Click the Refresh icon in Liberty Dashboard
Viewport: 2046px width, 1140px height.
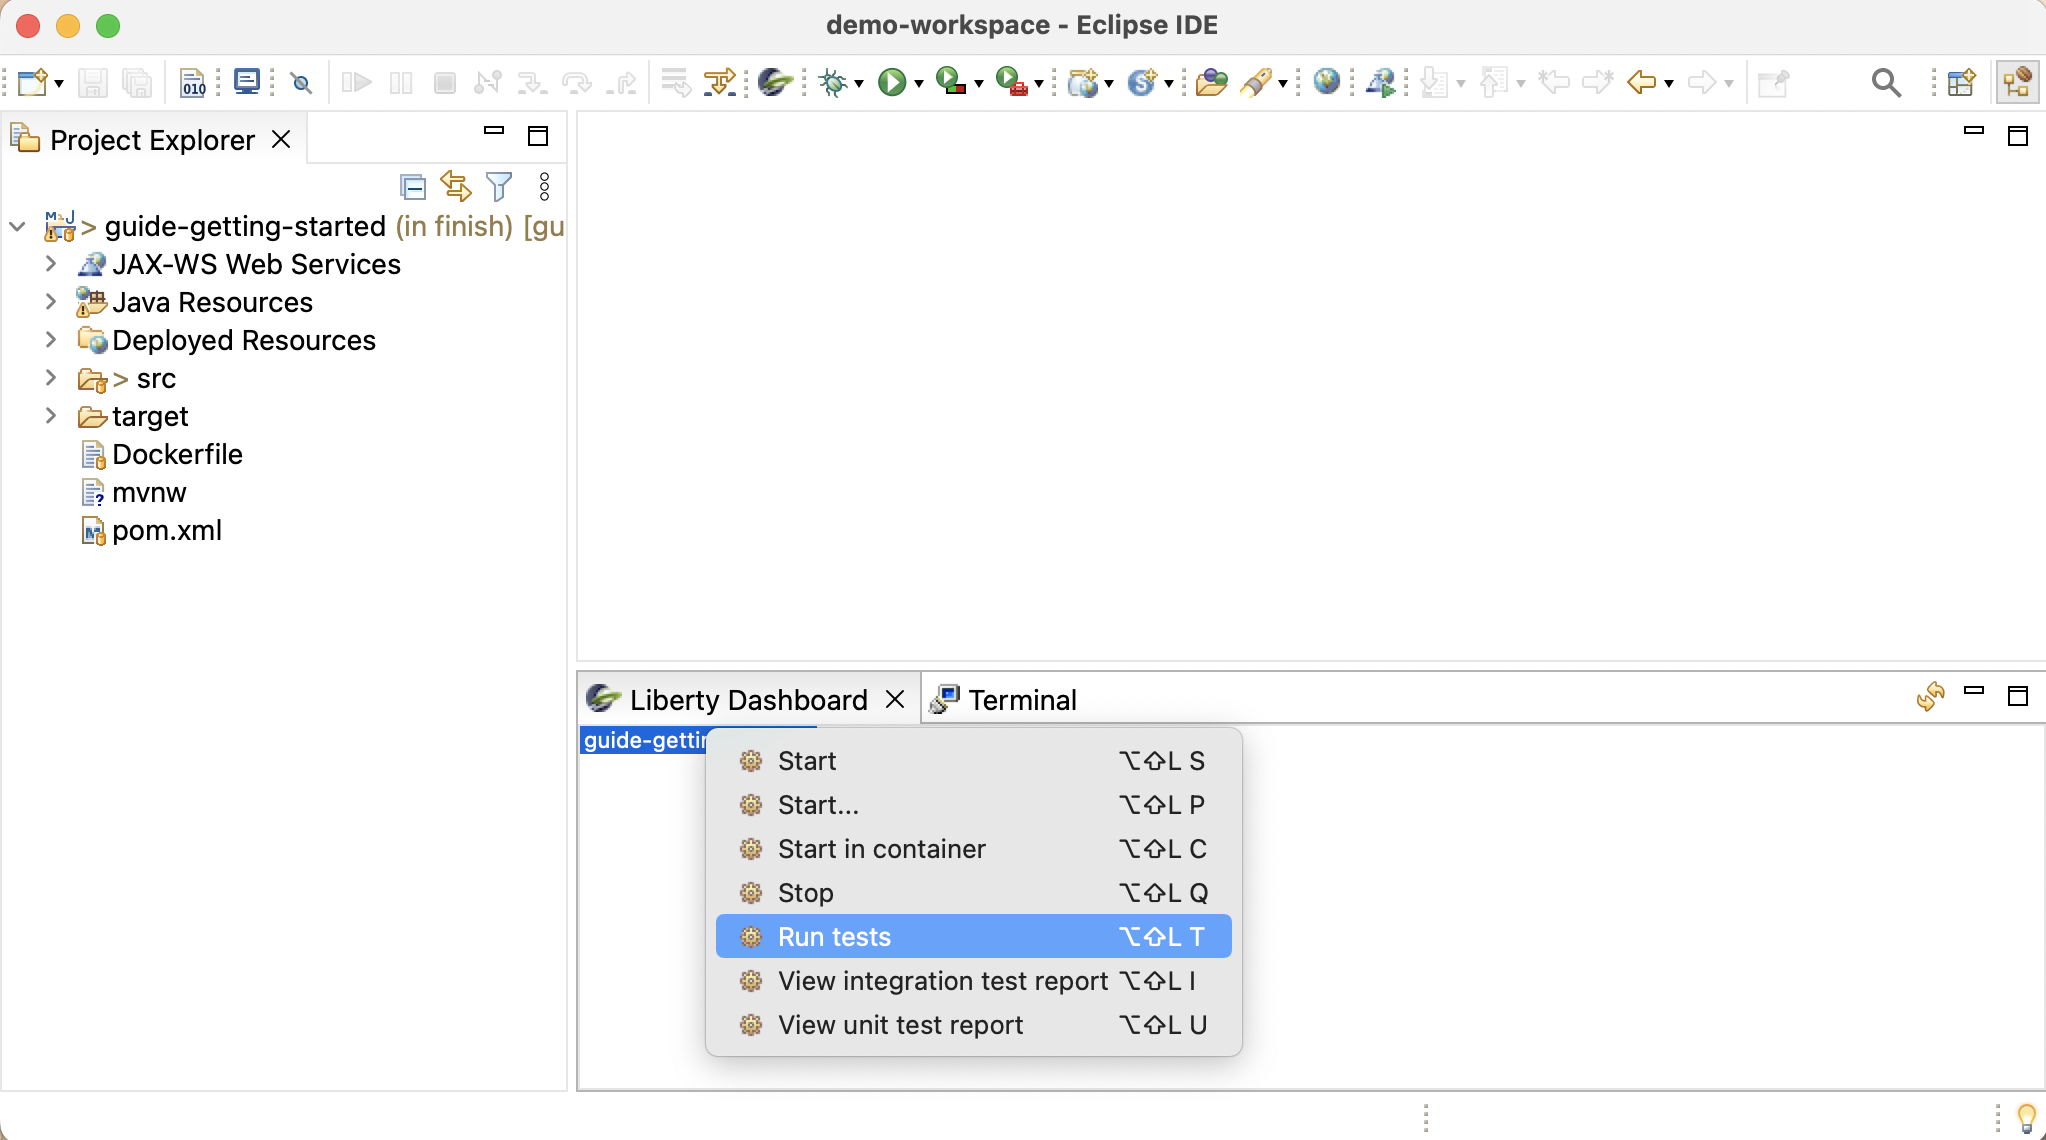point(1930,696)
